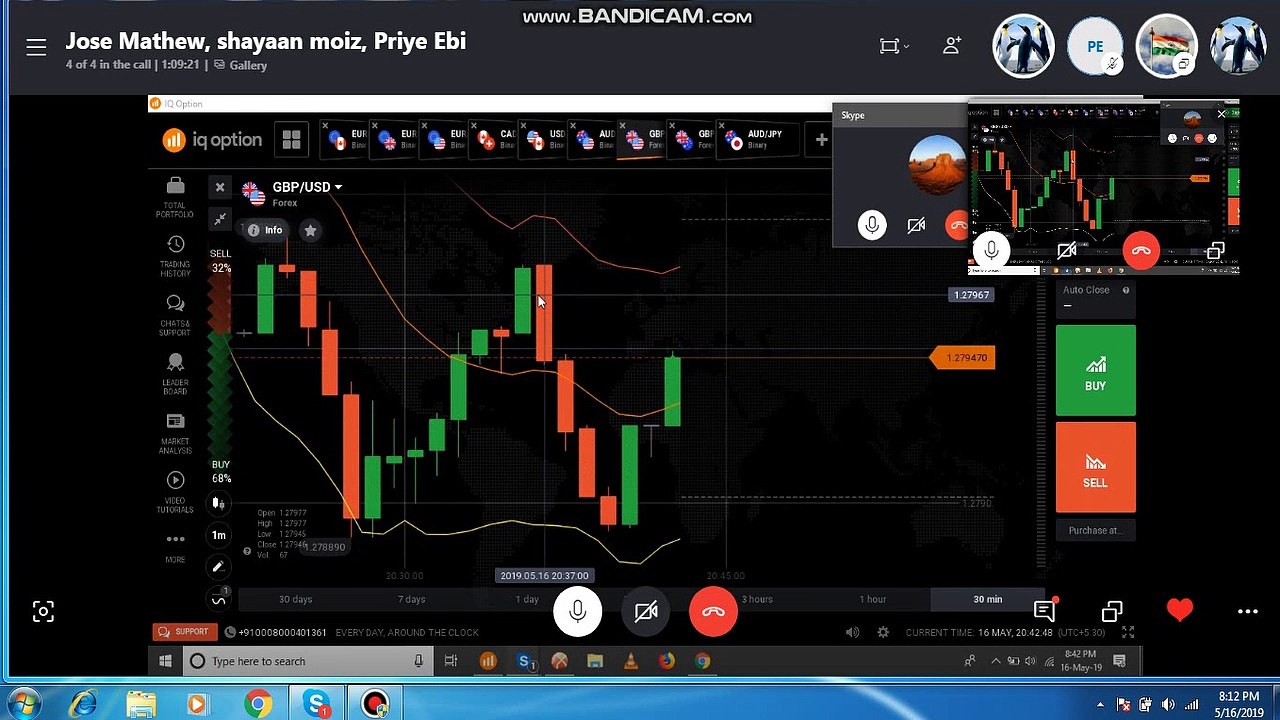Expand the GBP/USD asset dropdown
Screen dimensions: 1280x720
307,187
